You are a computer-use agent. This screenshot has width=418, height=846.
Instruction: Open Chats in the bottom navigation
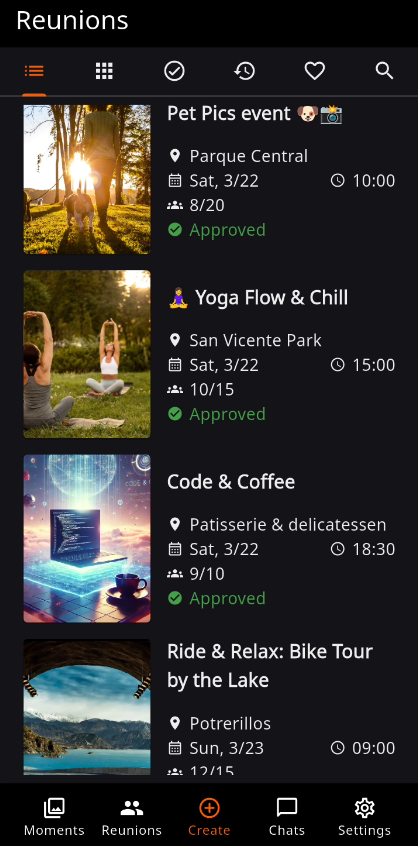pyautogui.click(x=287, y=816)
